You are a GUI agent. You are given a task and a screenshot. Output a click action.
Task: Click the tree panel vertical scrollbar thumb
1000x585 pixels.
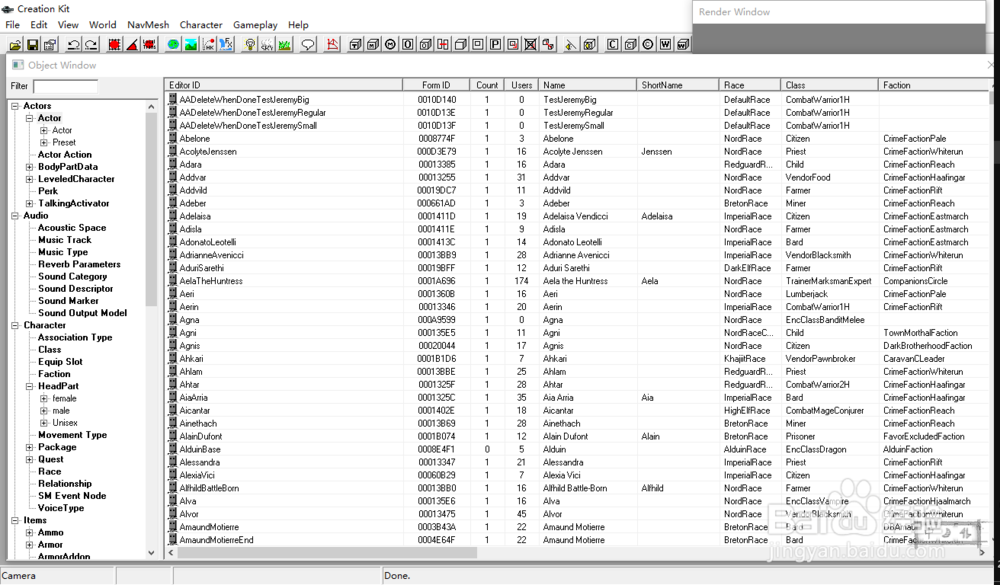(151, 209)
